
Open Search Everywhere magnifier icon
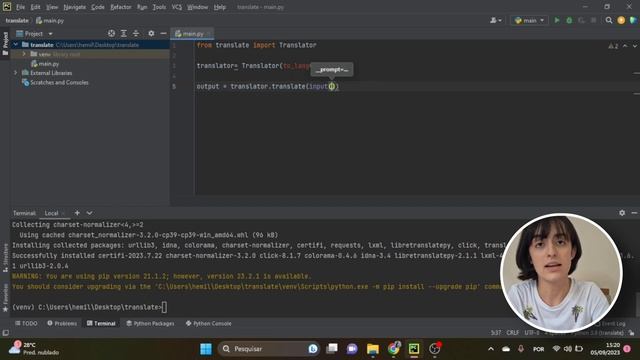(x=609, y=20)
